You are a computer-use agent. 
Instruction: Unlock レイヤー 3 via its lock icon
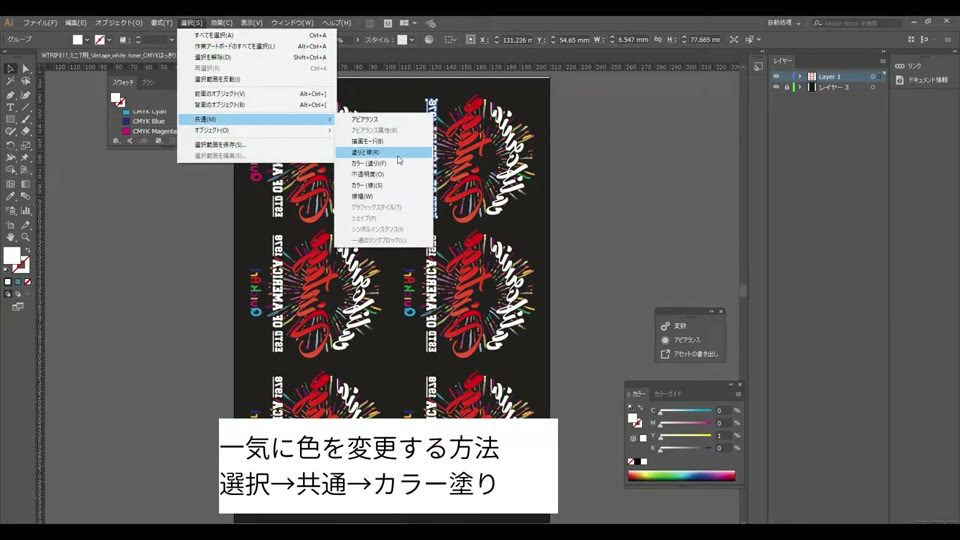(787, 88)
